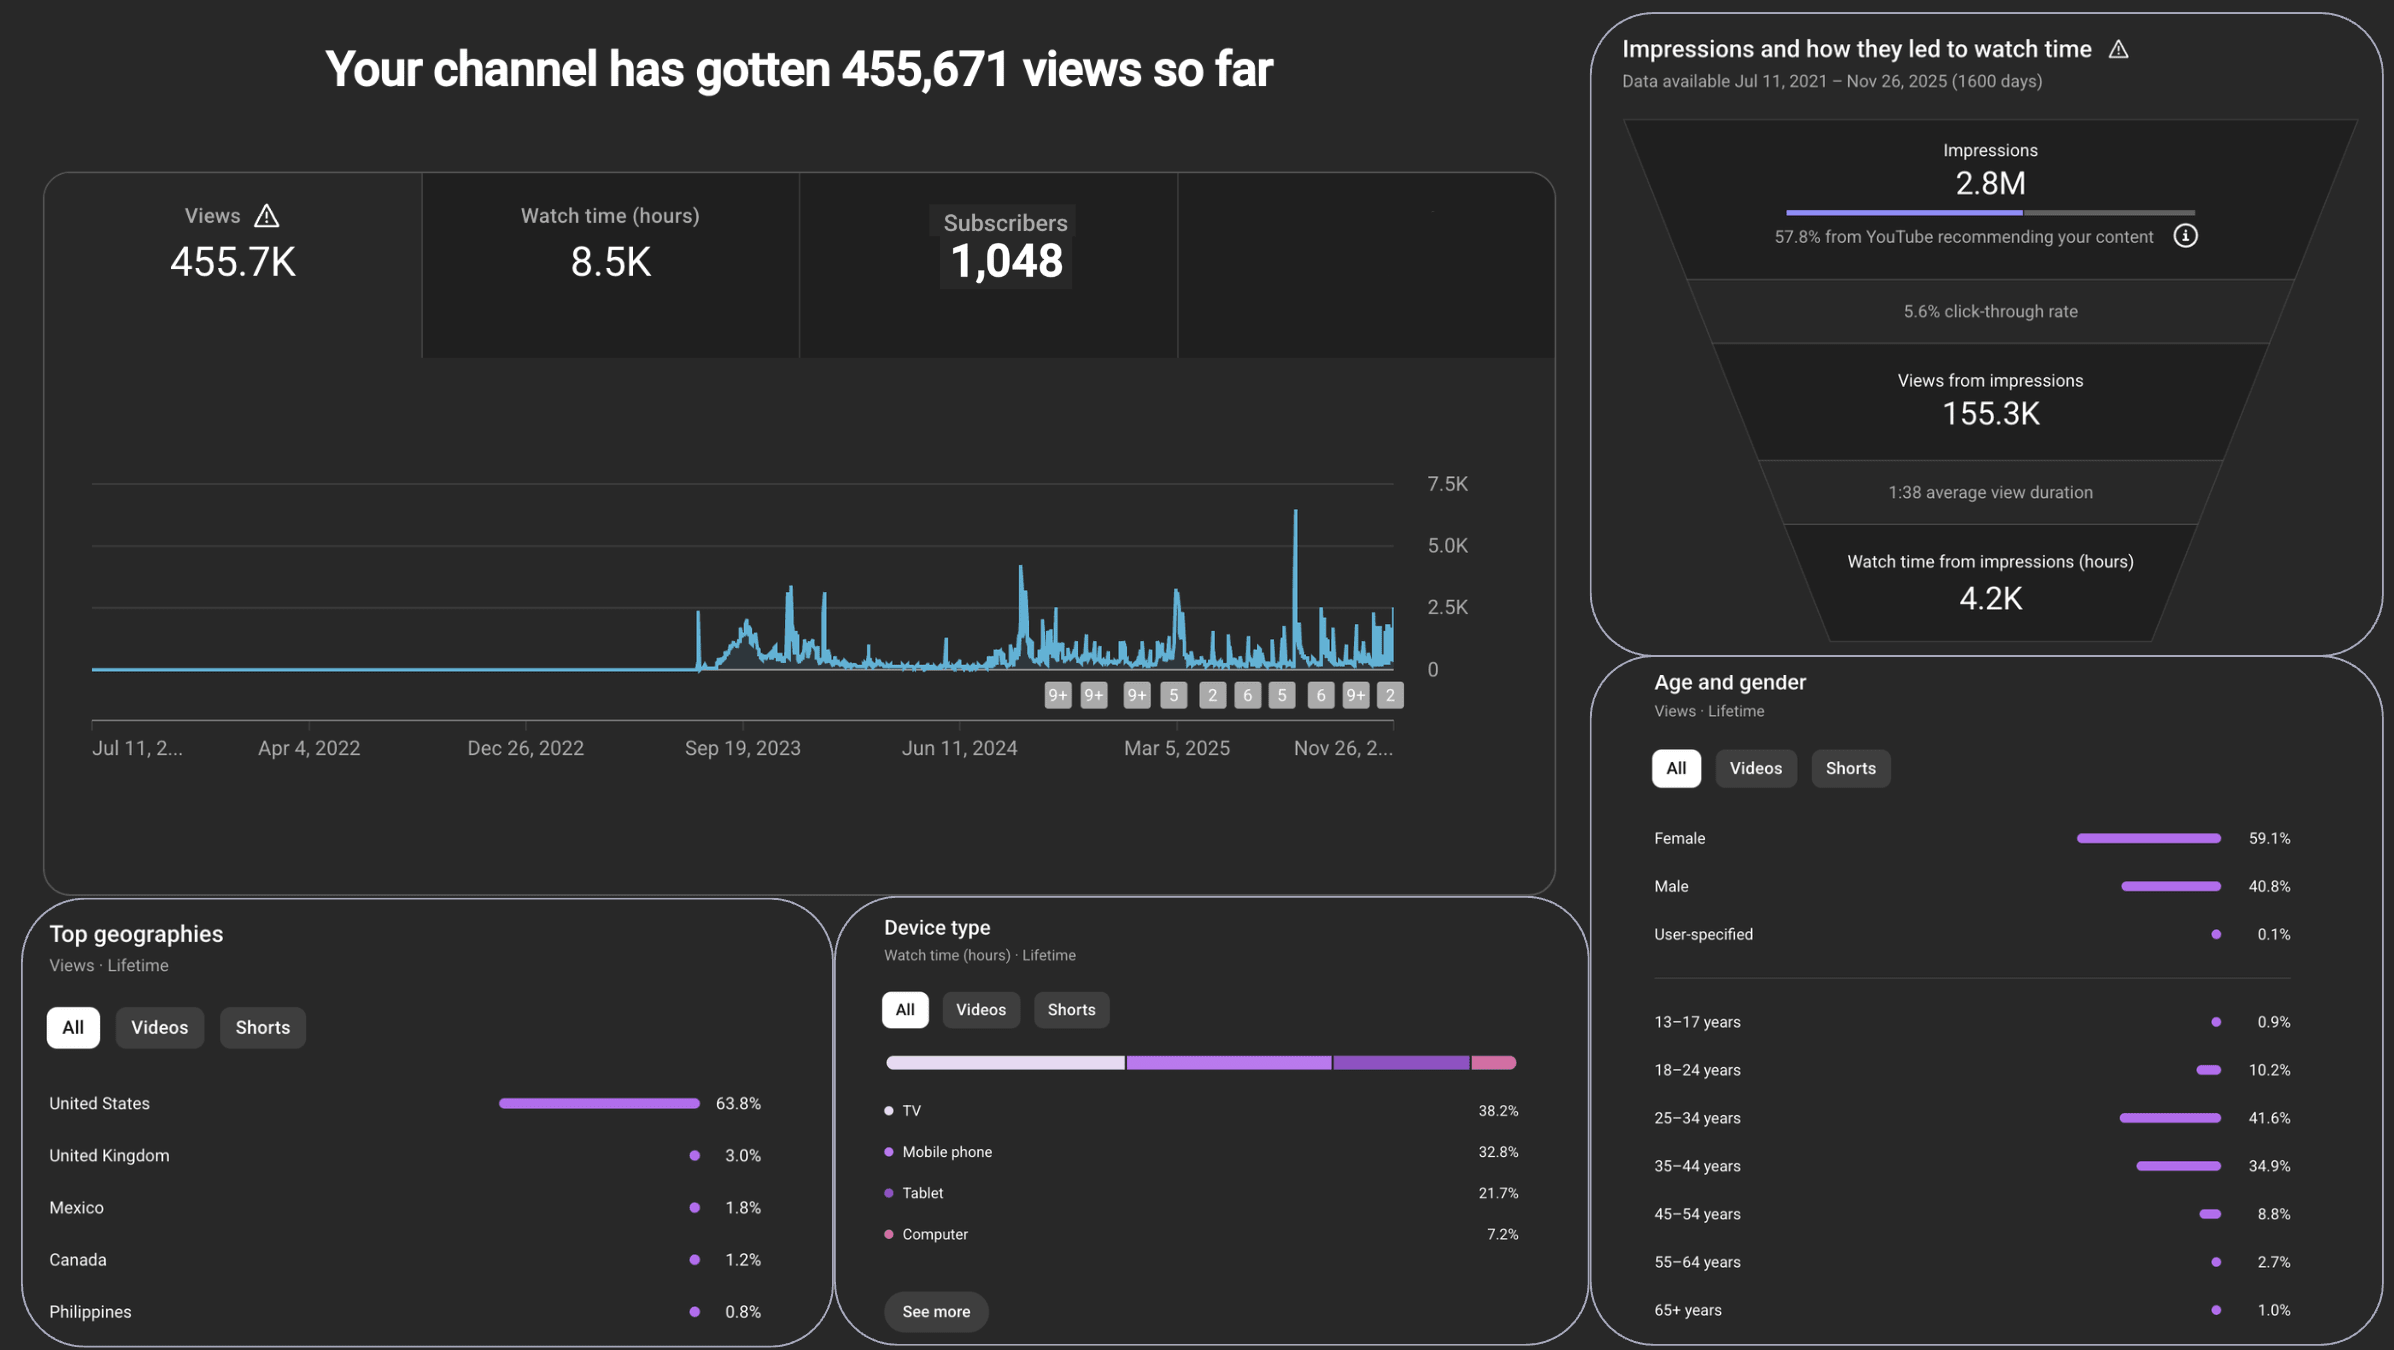Click the Mar 5, 2025 axis label

1176,748
